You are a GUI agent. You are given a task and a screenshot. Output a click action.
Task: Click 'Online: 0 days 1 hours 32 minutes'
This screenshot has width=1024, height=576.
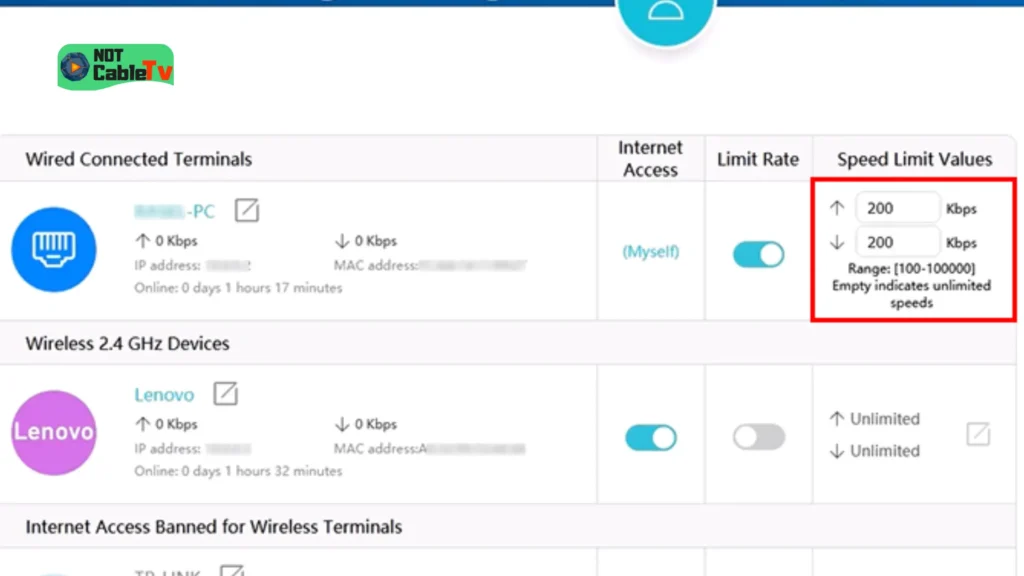[x=238, y=471]
